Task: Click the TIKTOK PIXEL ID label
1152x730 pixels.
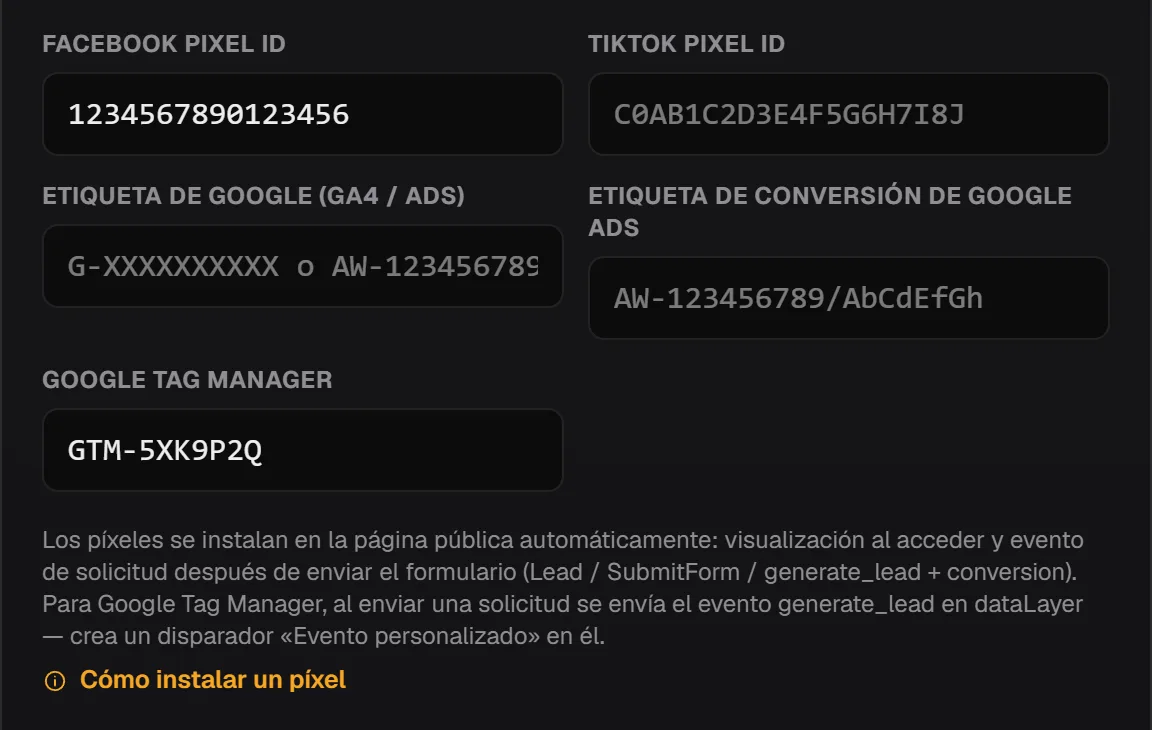Action: pyautogui.click(x=686, y=44)
